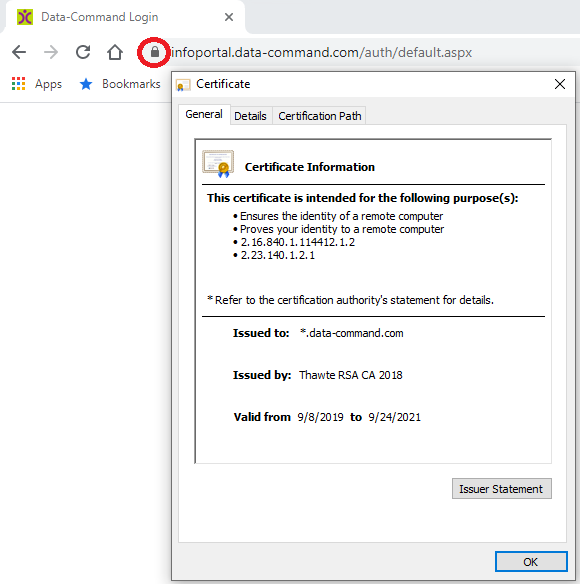
Task: Select 'Proves your identity to a remote computer'
Action: pos(342,229)
